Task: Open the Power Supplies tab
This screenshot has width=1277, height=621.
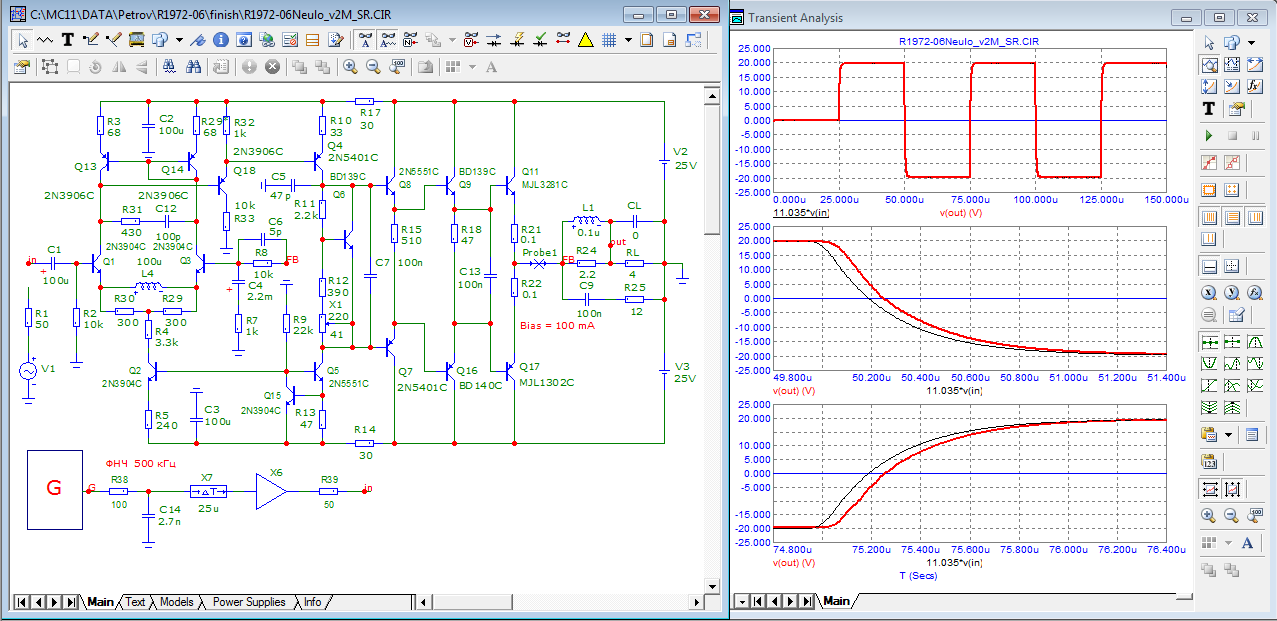Action: pyautogui.click(x=249, y=602)
